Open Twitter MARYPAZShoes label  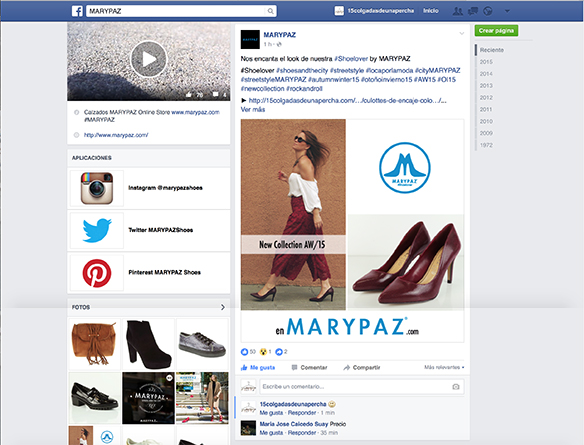pyautogui.click(x=161, y=230)
